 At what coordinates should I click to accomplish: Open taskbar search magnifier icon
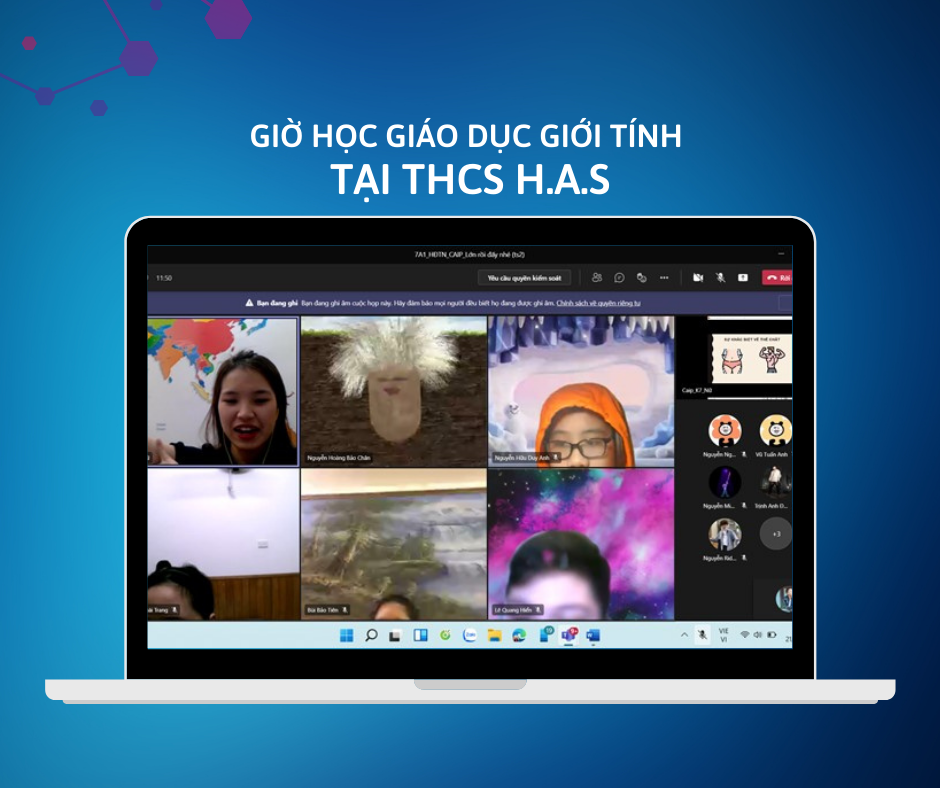pyautogui.click(x=371, y=635)
